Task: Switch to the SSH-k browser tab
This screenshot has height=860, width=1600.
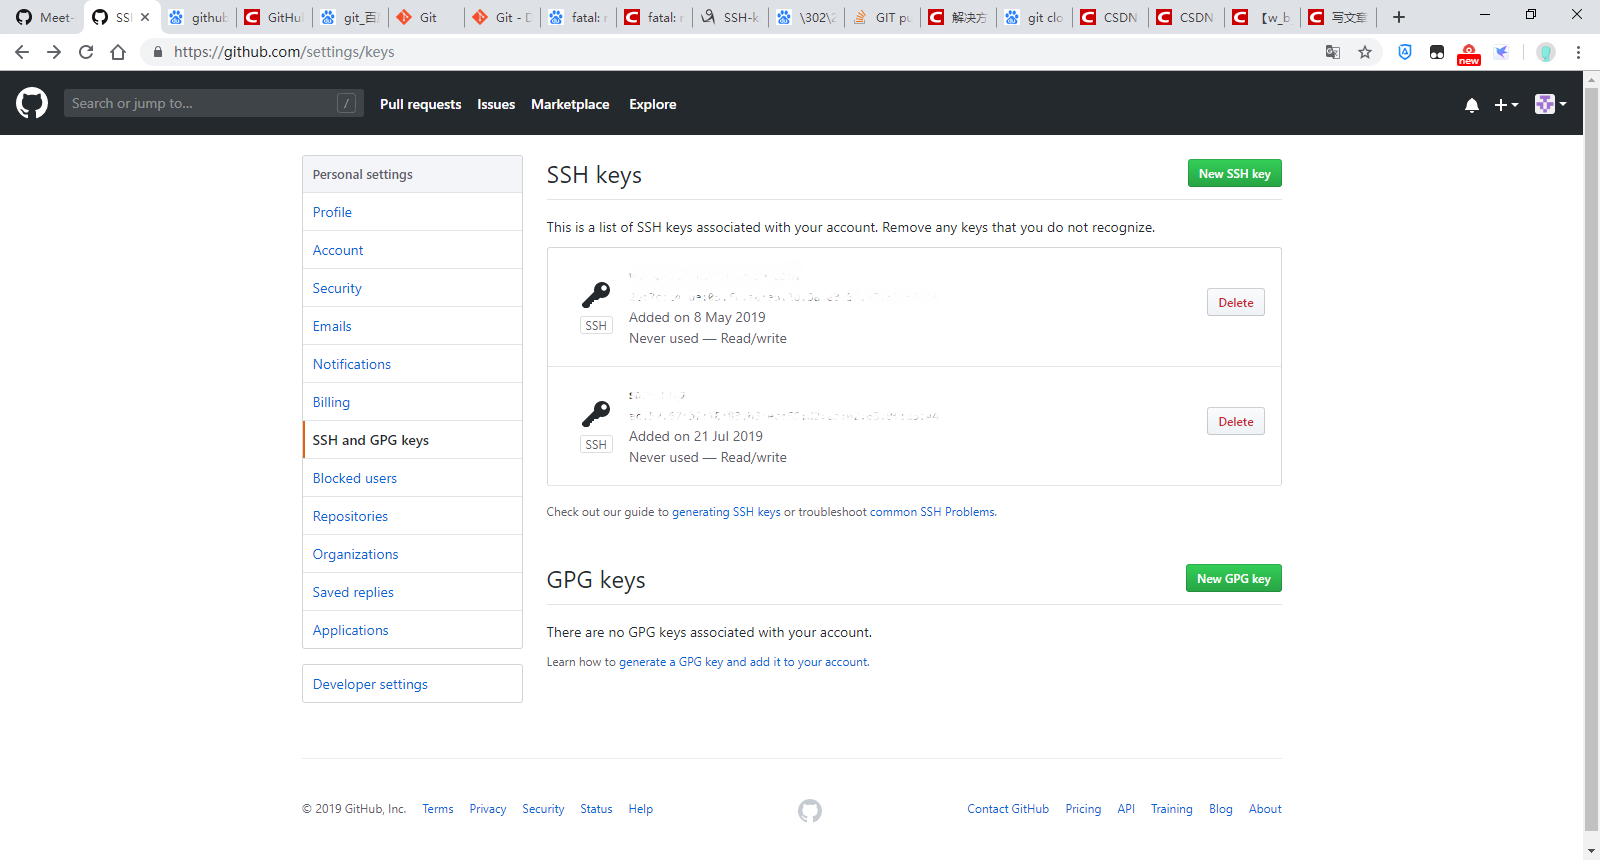Action: pos(731,17)
